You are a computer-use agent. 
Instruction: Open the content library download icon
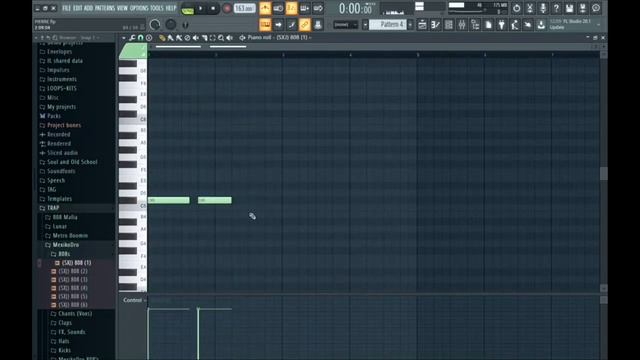pyautogui.click(x=541, y=24)
